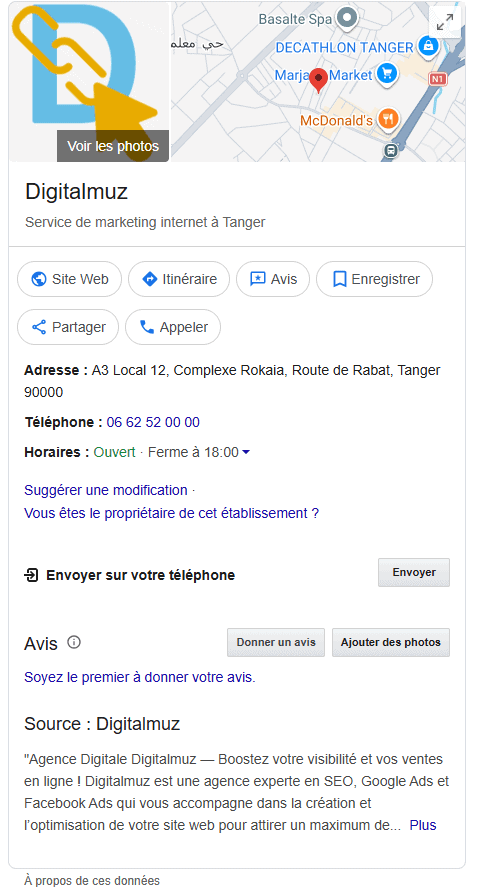Call business with Appeler button
Image resolution: width=479 pixels, height=889 pixels.
click(173, 327)
